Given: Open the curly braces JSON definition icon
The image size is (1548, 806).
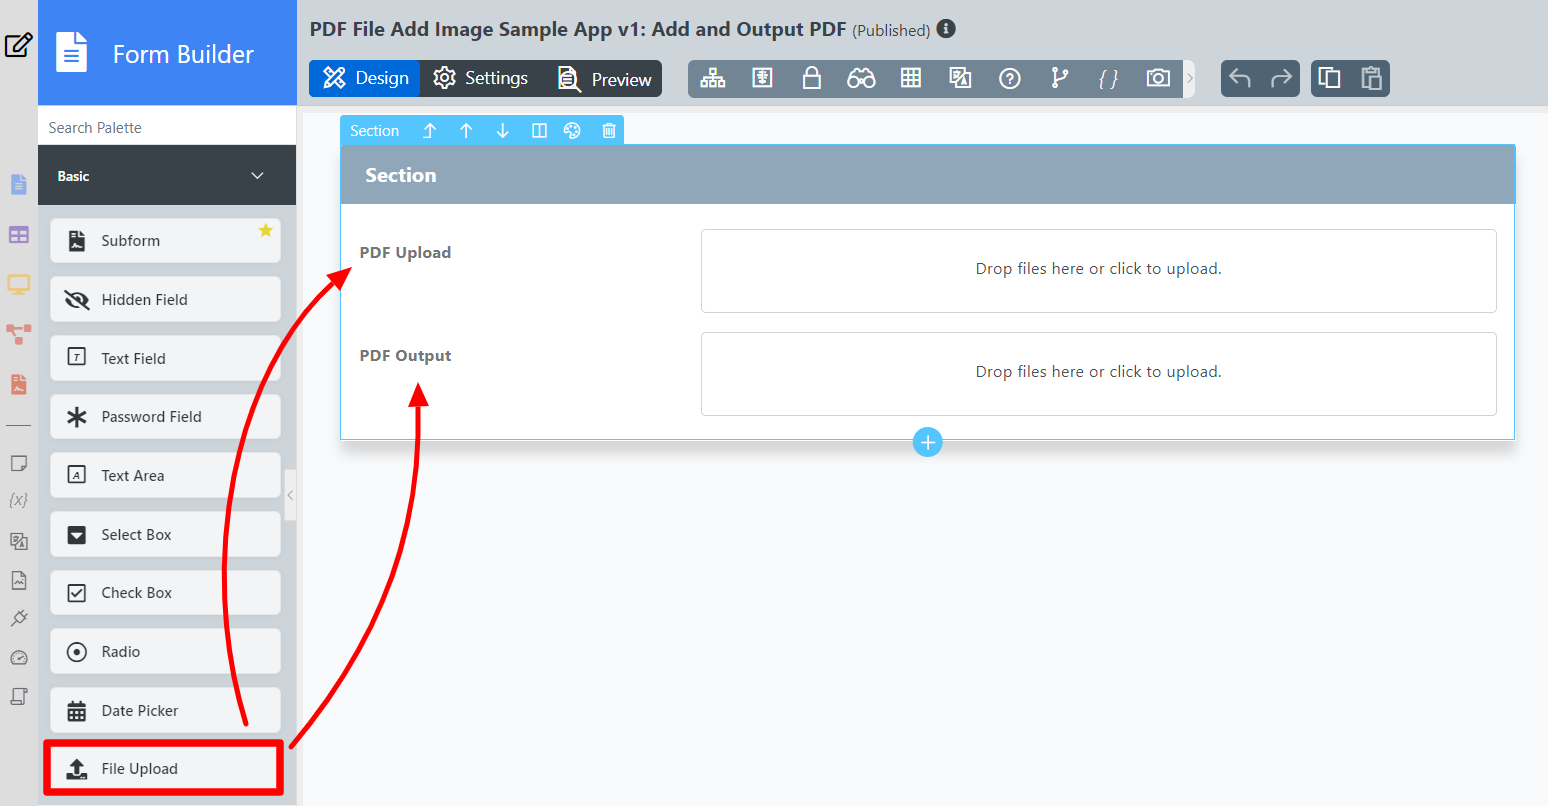Looking at the screenshot, I should click(x=1108, y=78).
